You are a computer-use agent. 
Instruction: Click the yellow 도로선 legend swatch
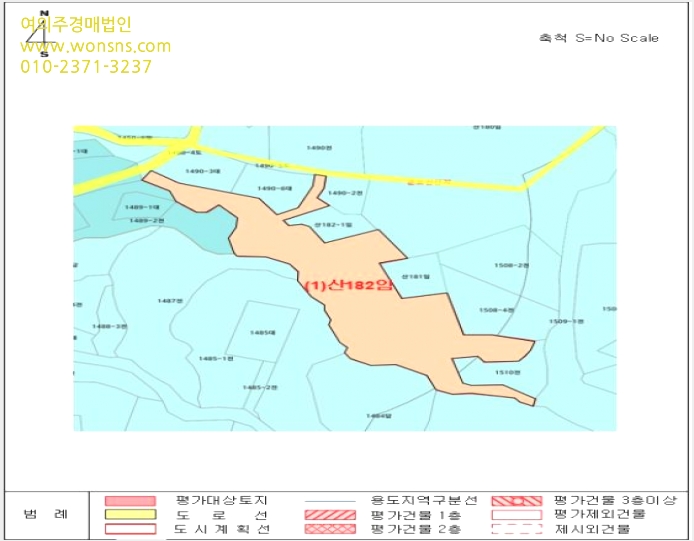click(x=131, y=514)
